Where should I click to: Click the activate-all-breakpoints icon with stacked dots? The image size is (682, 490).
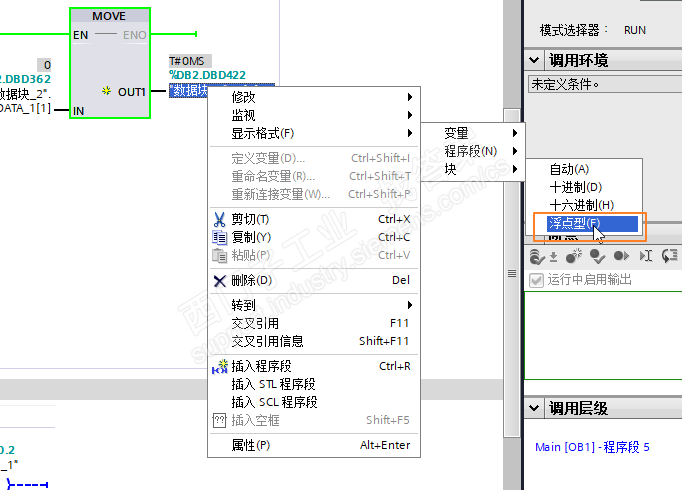537,256
